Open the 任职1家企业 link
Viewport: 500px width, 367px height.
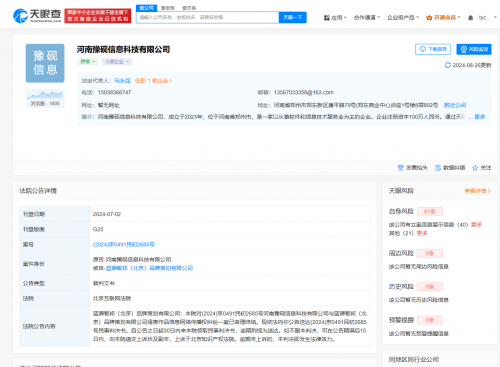coord(153,81)
